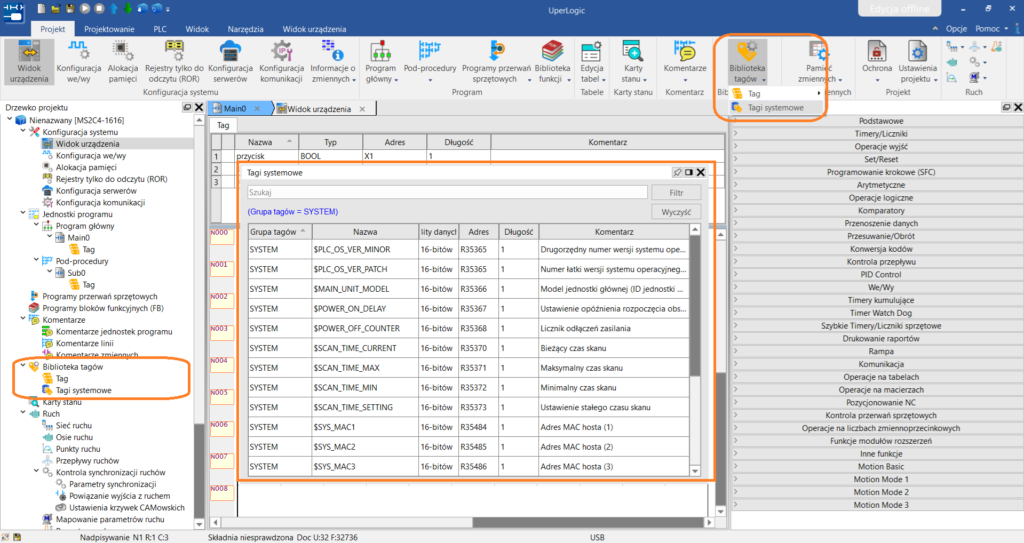The image size is (1024, 543).
Task: Start the PLC with the Run icon
Action: 85,9
